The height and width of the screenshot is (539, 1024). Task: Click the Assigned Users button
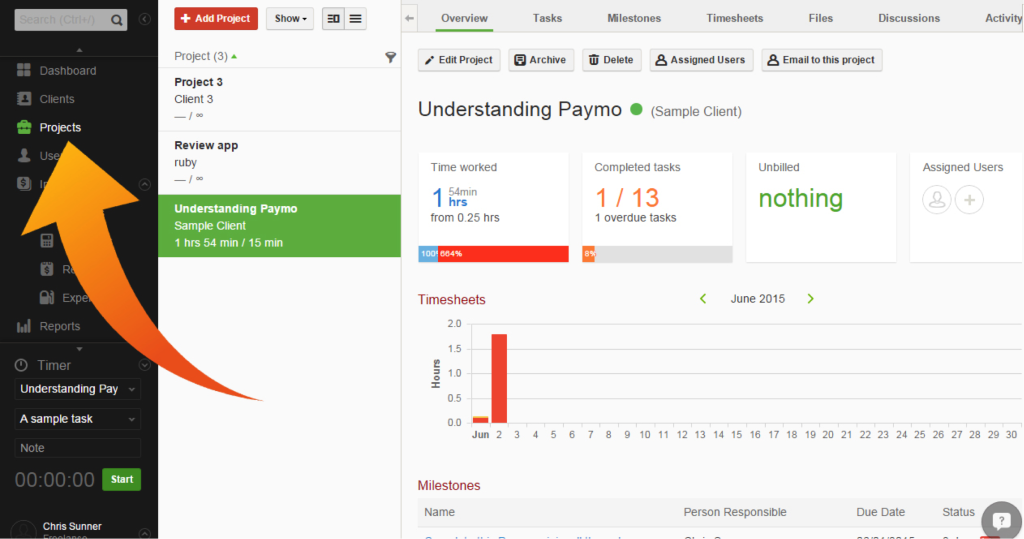coord(701,60)
